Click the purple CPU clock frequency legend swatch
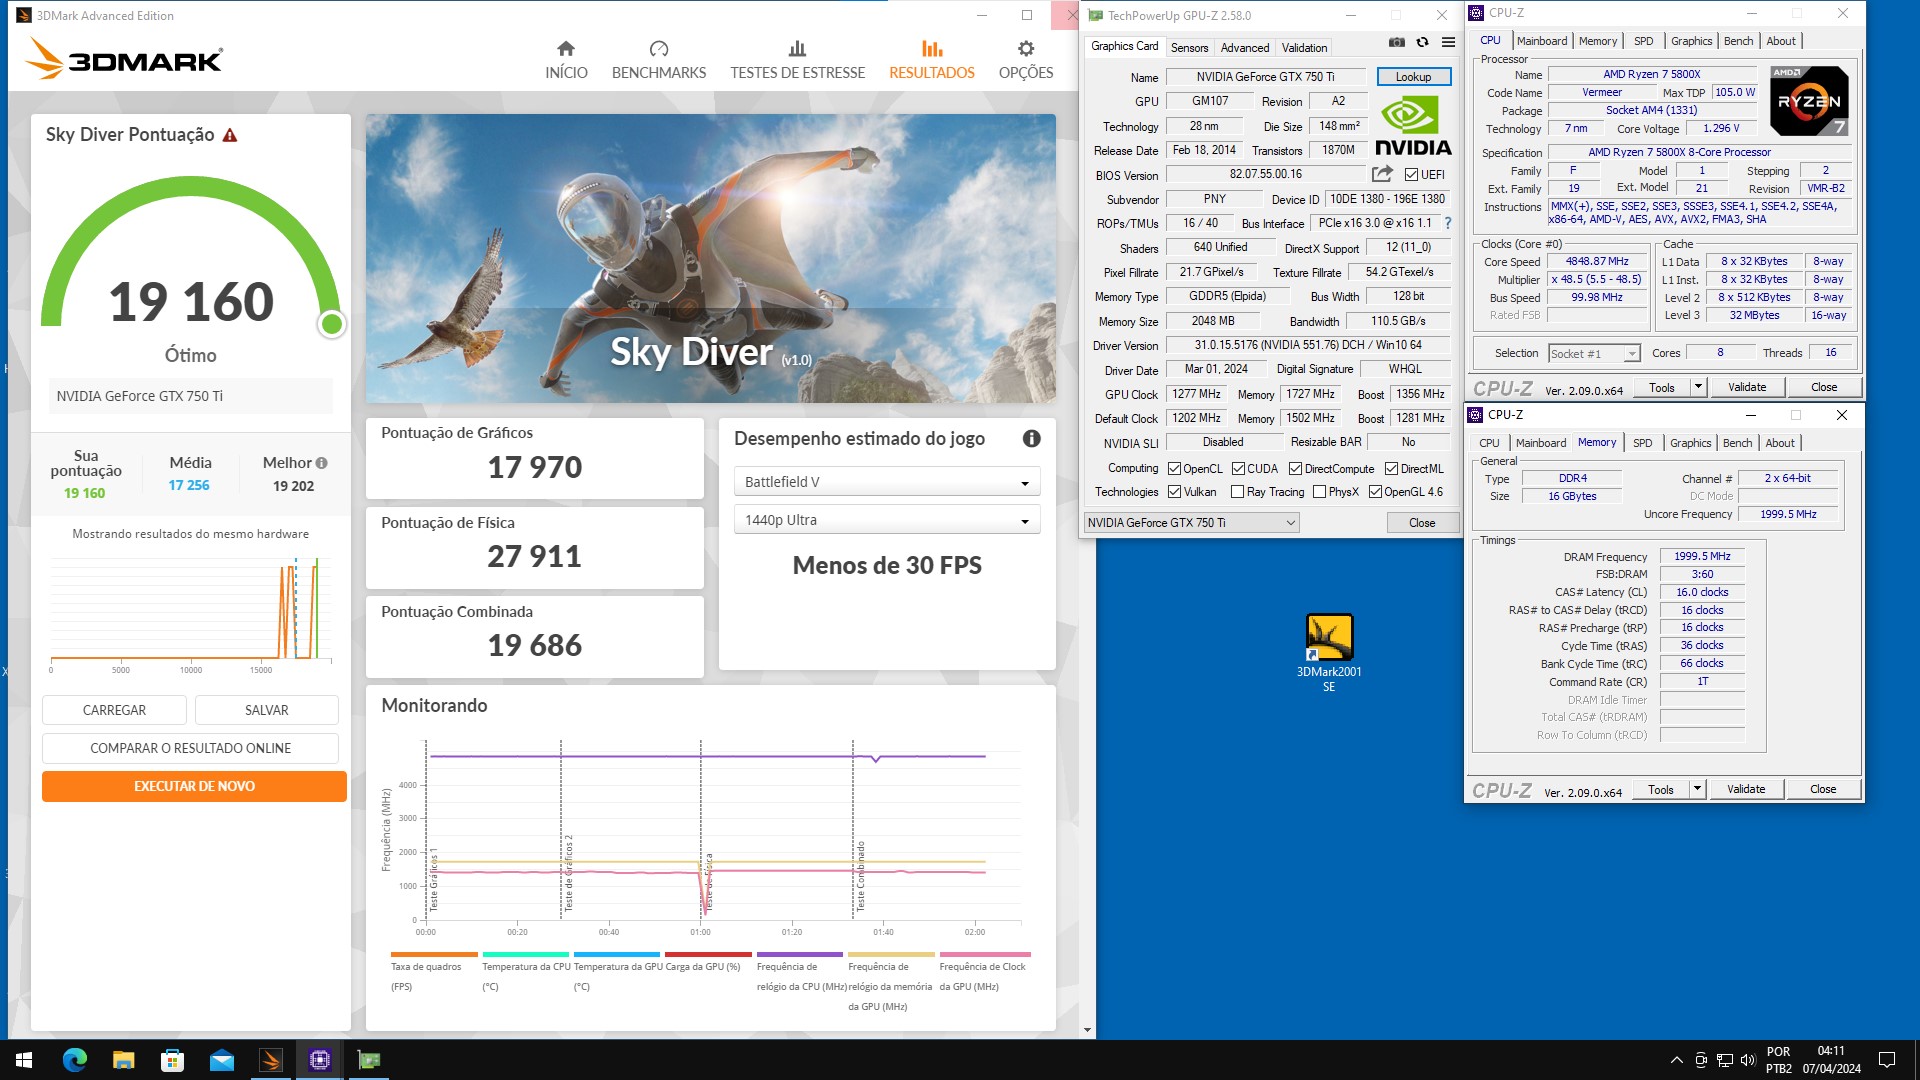Screen dimensions: 1920x1080 tap(800, 954)
